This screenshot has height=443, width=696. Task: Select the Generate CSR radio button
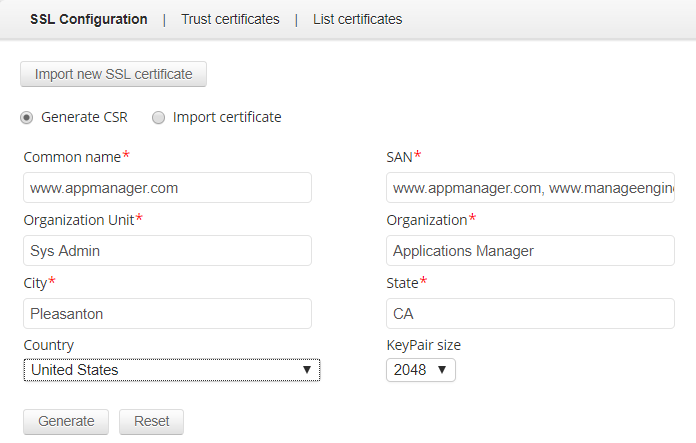(x=27, y=118)
